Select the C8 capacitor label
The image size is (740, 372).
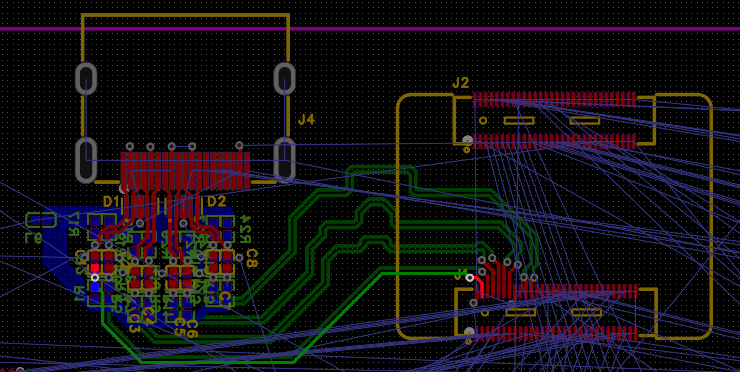tap(251, 258)
